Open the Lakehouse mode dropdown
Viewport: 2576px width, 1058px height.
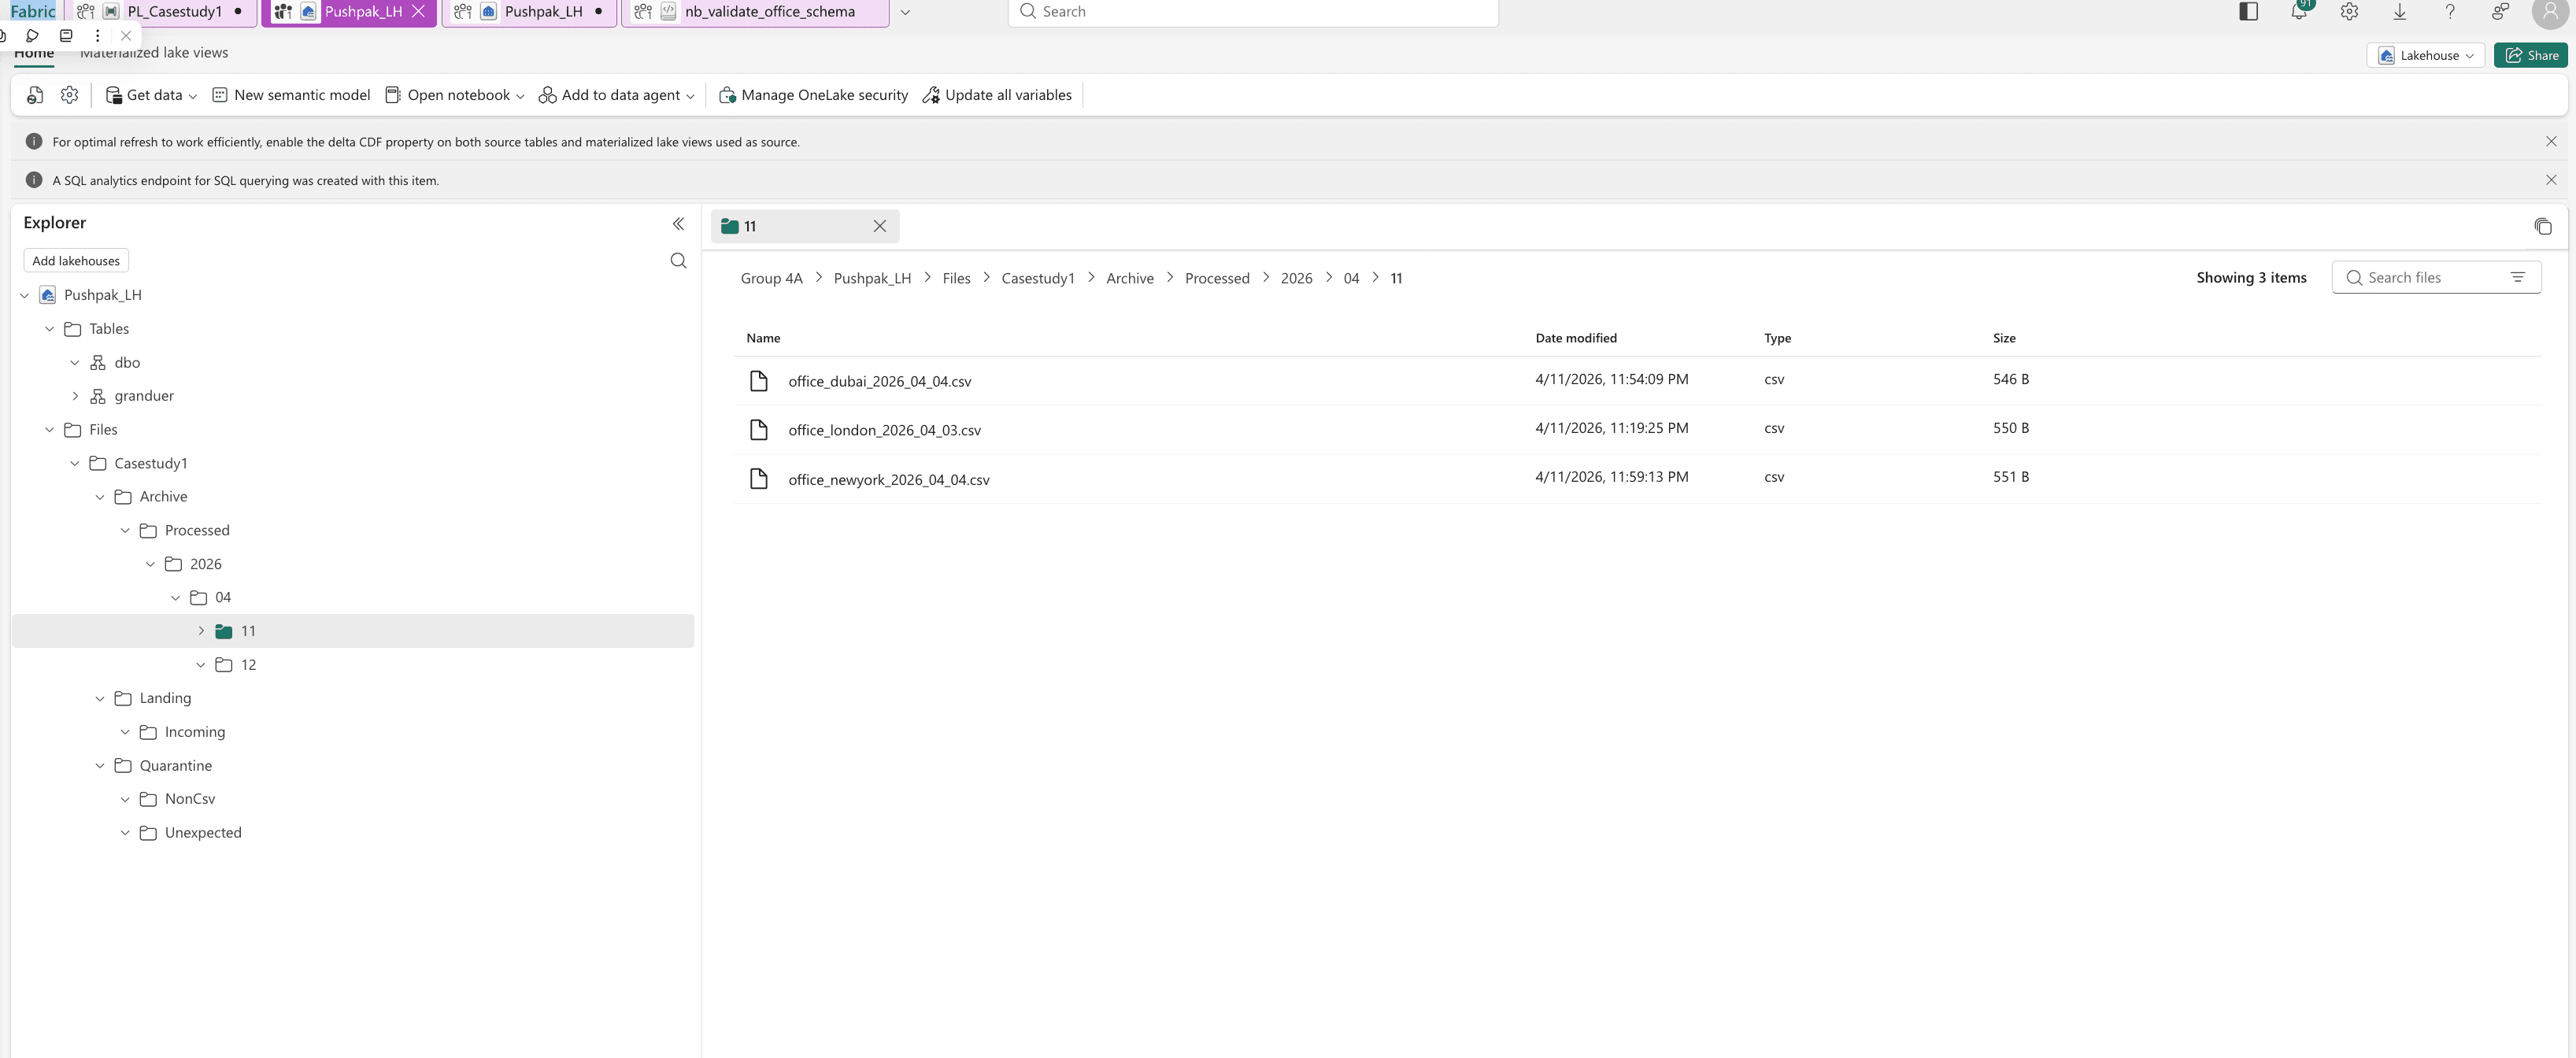coord(2426,56)
